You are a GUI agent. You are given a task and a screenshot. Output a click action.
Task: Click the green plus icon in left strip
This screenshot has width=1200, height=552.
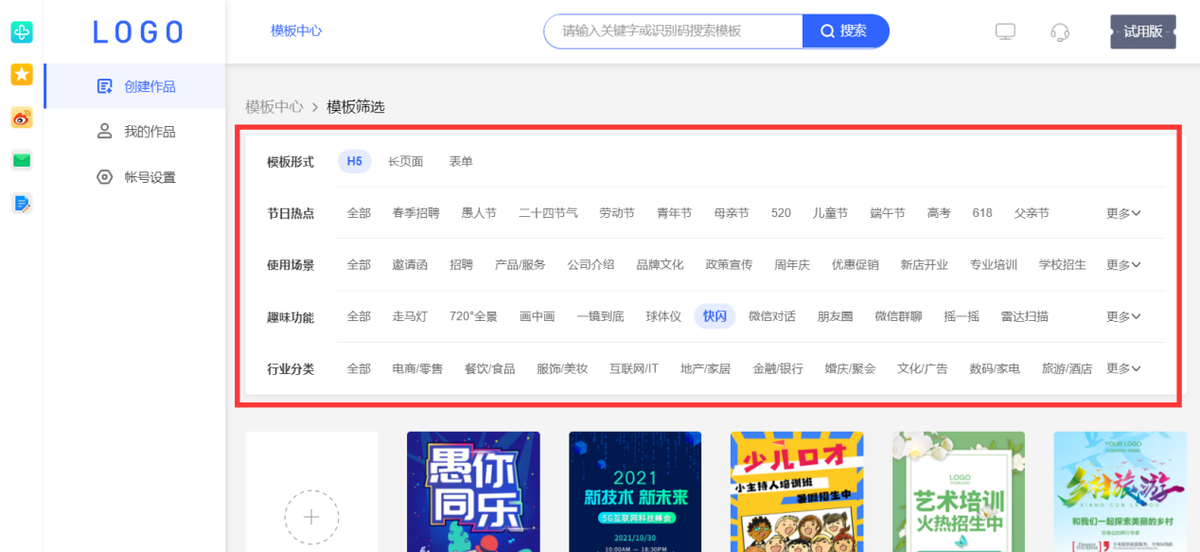21,33
